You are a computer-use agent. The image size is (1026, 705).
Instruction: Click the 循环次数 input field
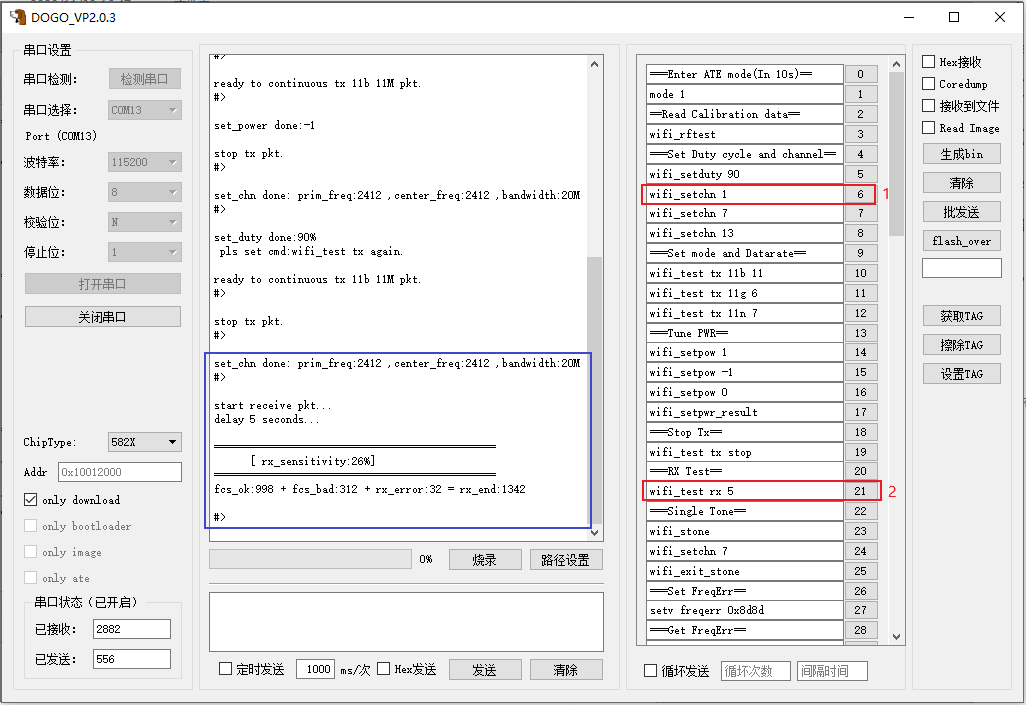(756, 671)
